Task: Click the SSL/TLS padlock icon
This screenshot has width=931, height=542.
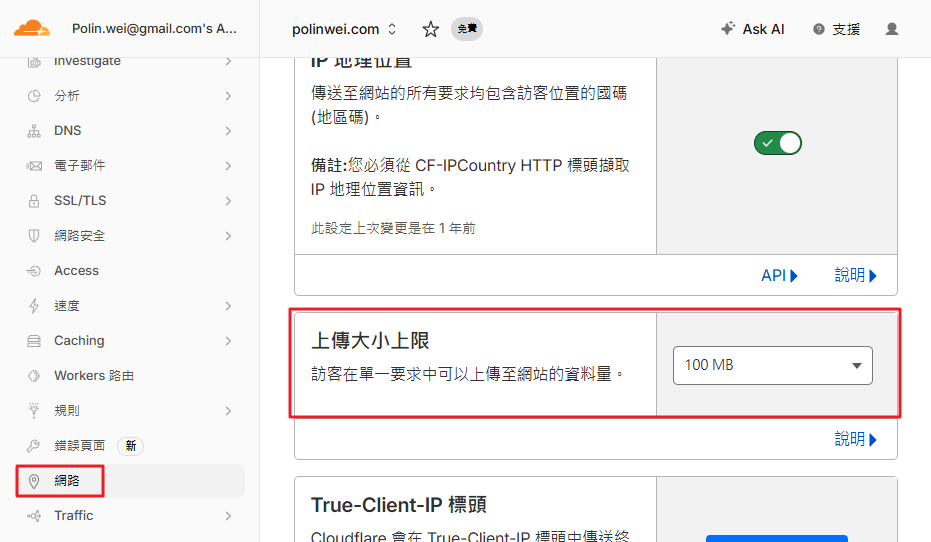Action: [x=34, y=201]
